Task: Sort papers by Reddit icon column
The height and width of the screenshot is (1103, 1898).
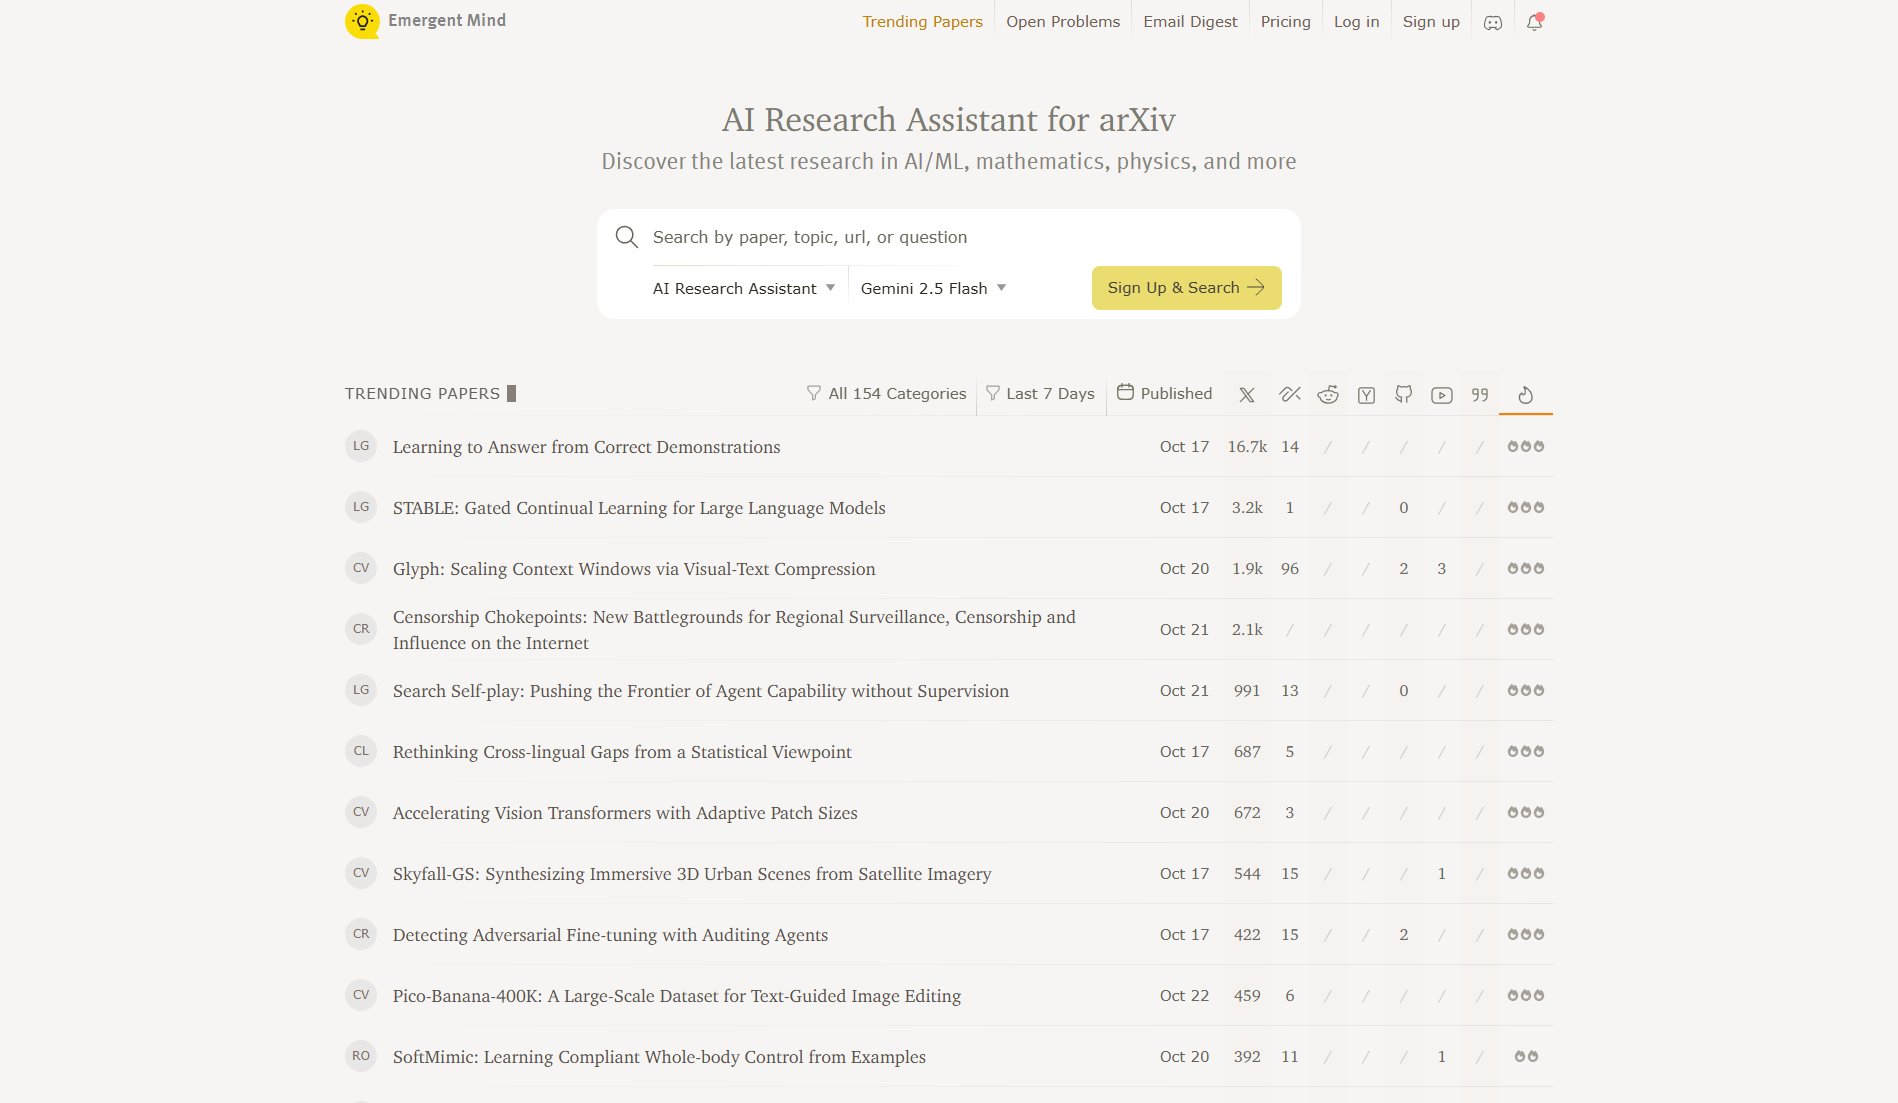Action: (1327, 395)
